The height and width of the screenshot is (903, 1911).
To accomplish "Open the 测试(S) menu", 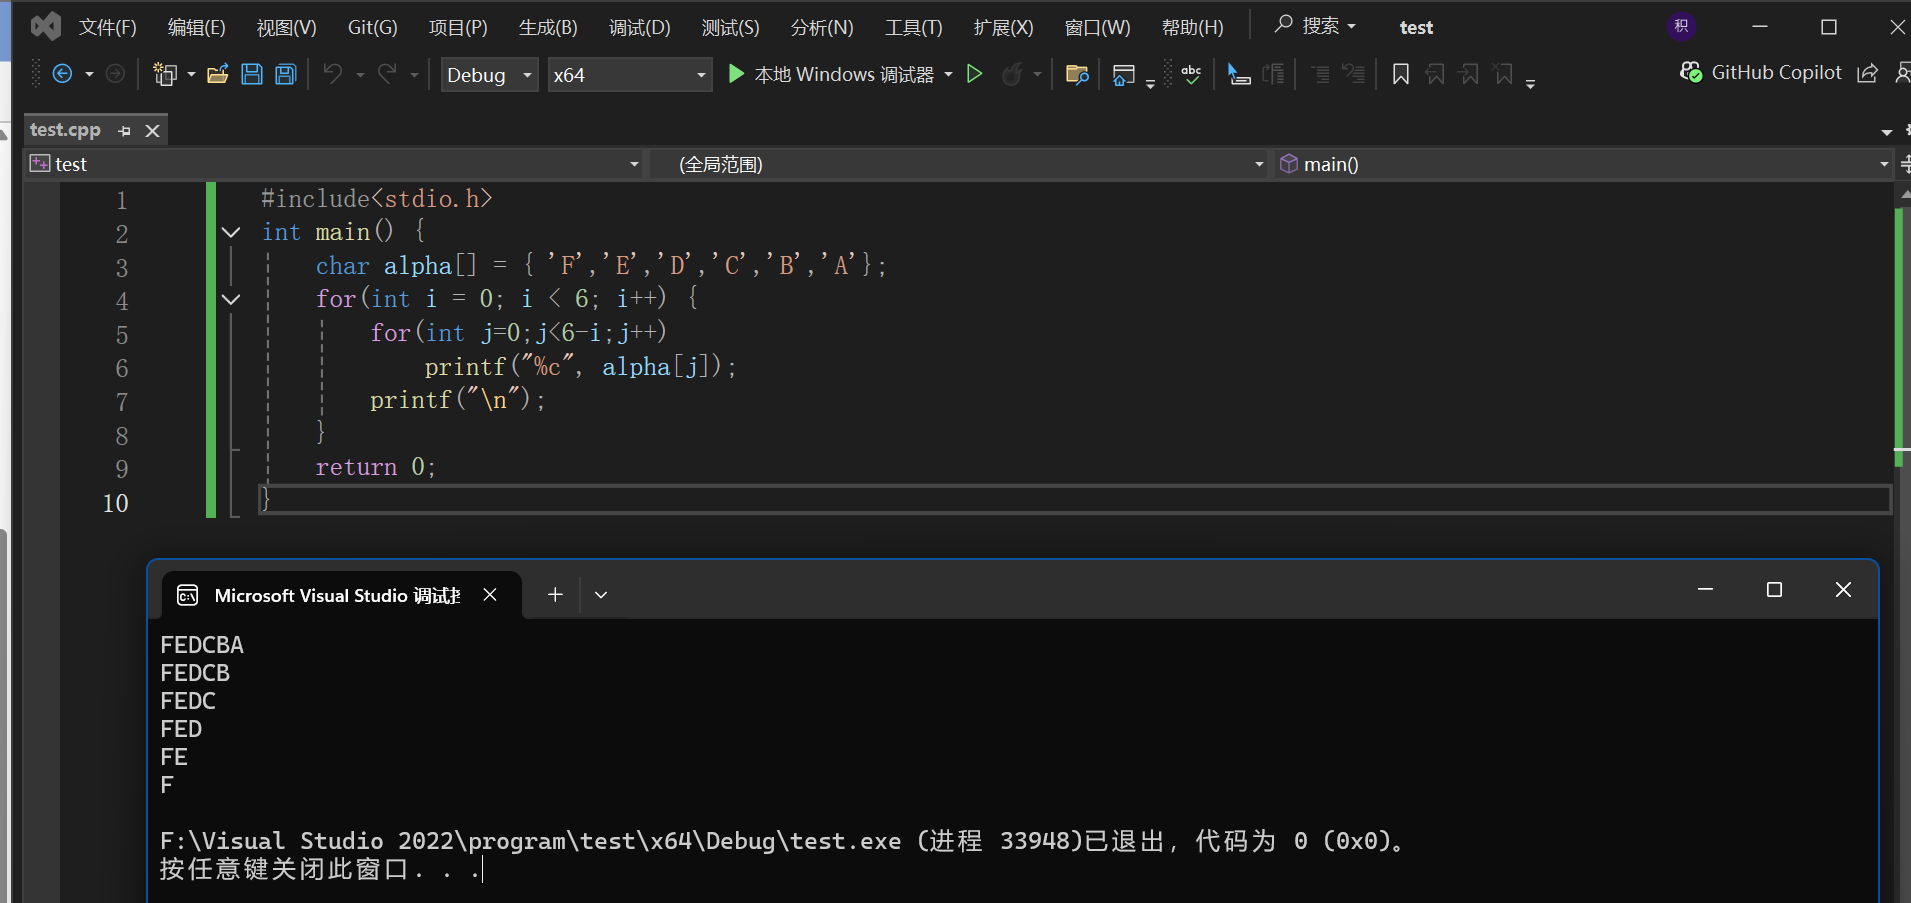I will (x=730, y=27).
